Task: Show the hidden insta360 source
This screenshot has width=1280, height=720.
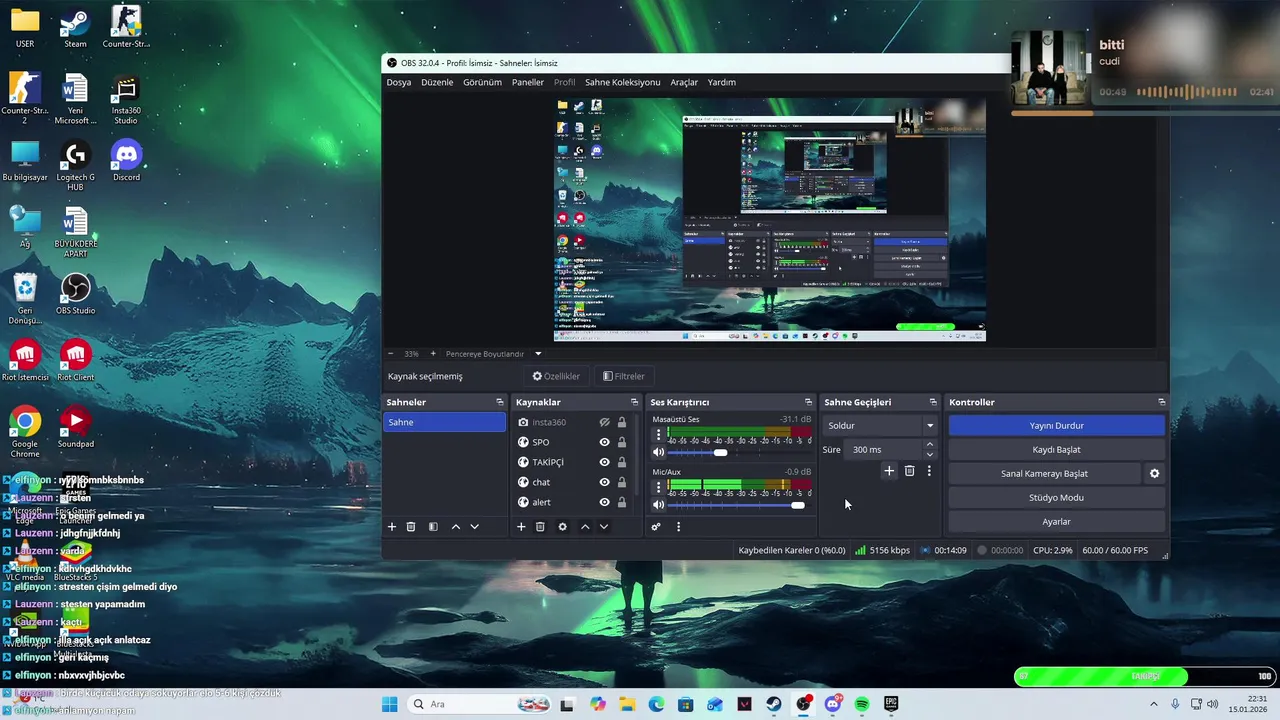Action: (x=604, y=422)
